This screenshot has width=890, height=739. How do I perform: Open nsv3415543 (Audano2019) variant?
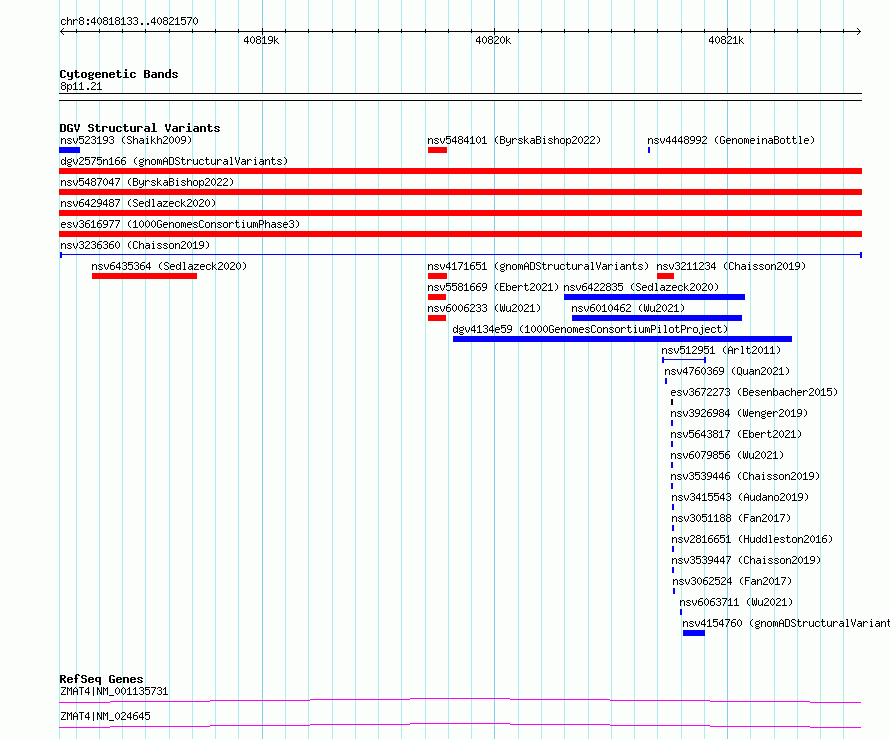coord(740,497)
